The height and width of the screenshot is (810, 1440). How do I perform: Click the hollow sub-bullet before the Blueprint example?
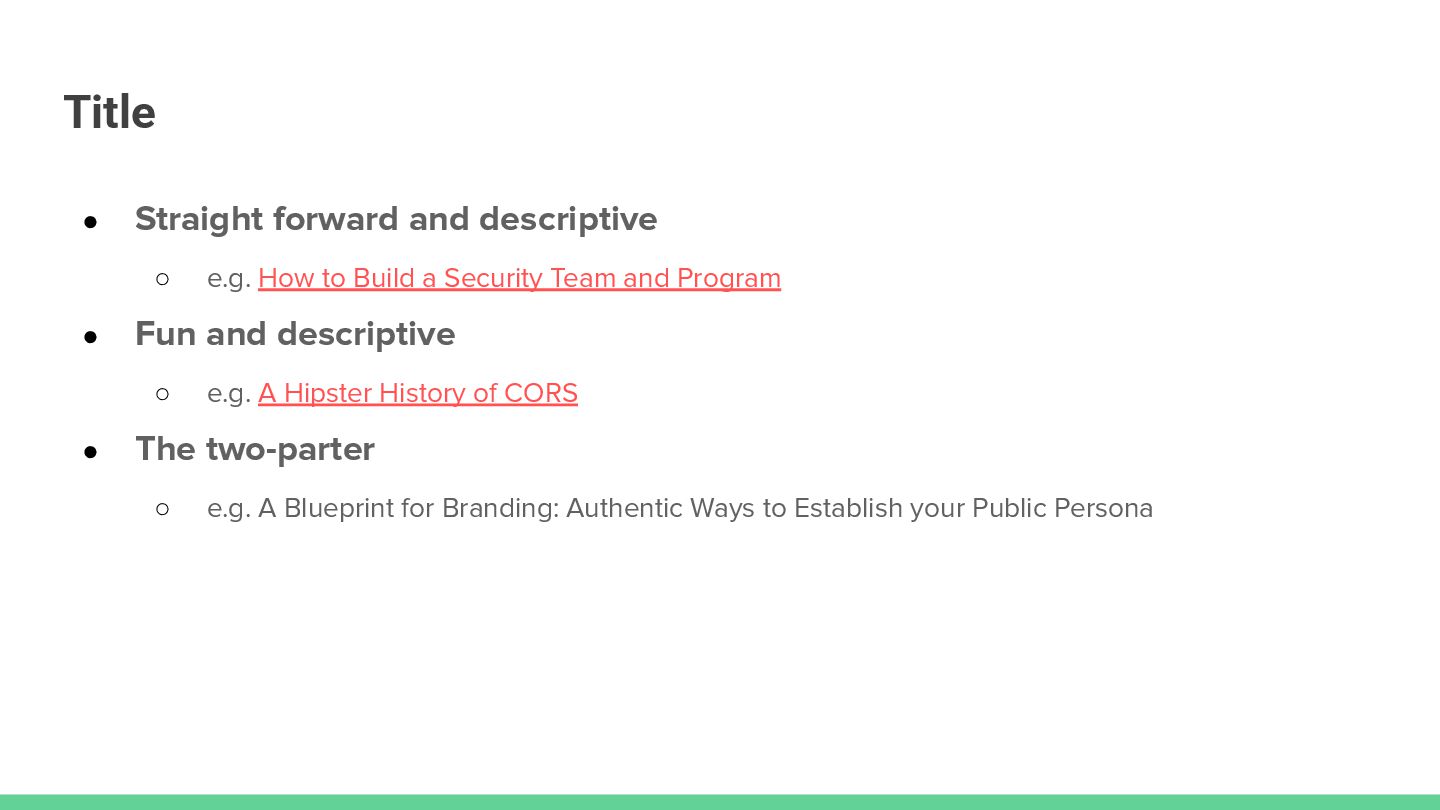(x=163, y=509)
